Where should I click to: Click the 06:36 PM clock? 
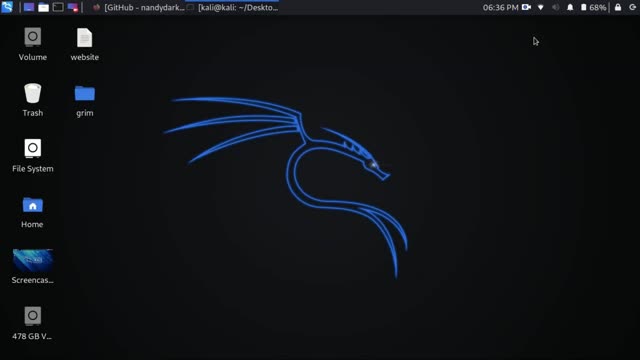(500, 7)
